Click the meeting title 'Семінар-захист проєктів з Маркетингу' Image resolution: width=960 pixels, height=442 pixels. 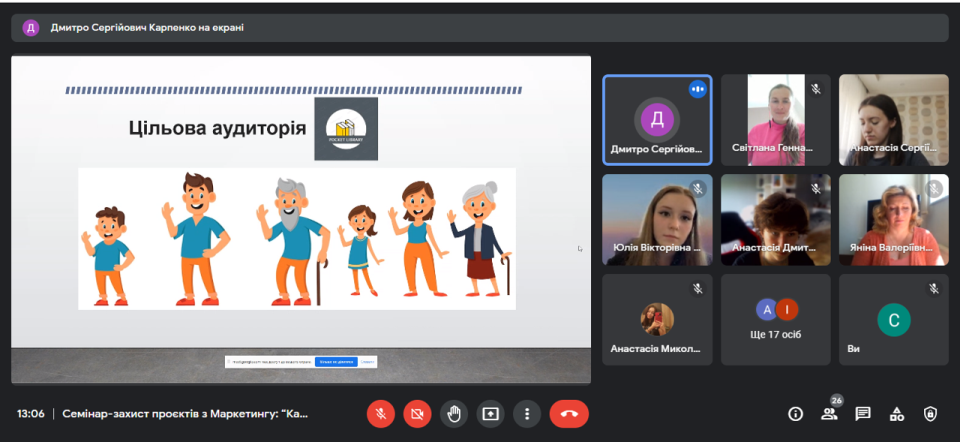(186, 414)
